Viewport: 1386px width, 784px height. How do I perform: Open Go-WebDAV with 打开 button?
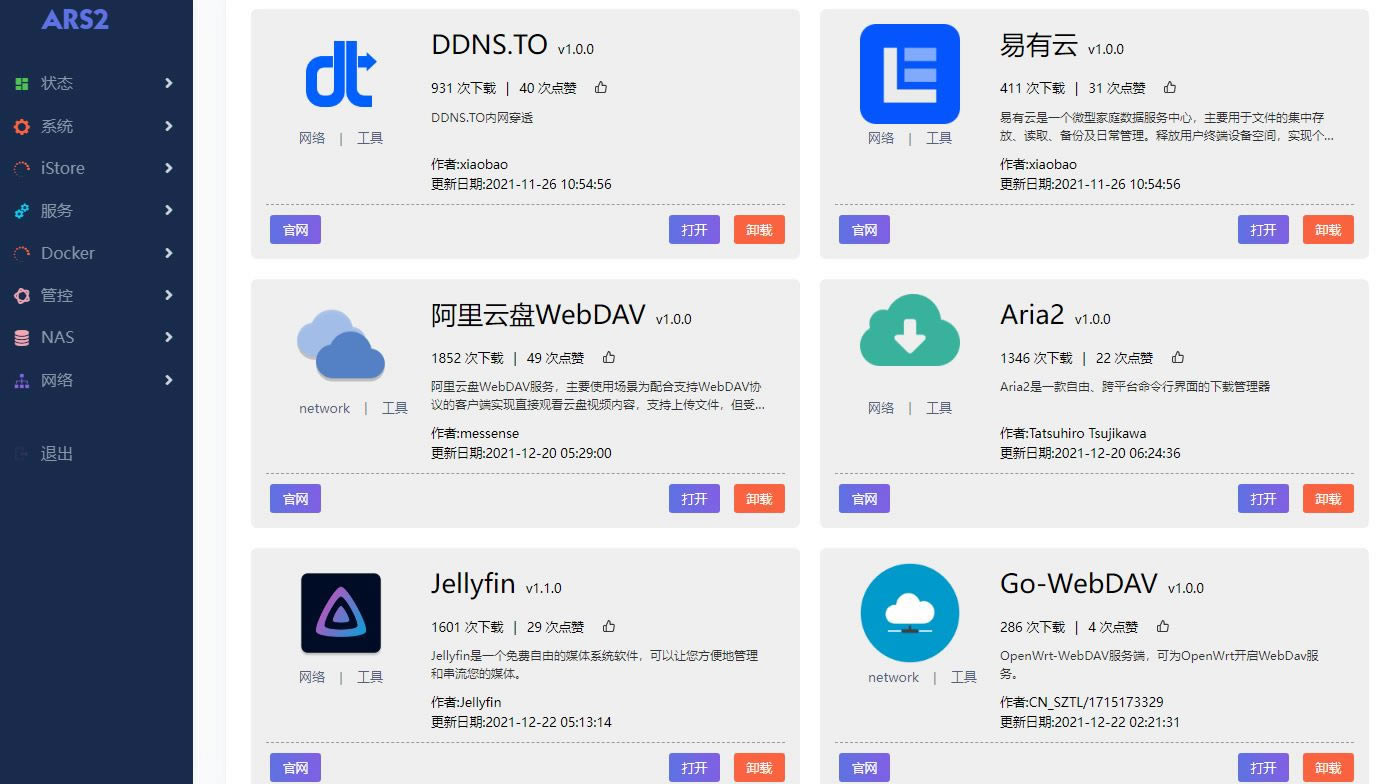[x=1263, y=768]
